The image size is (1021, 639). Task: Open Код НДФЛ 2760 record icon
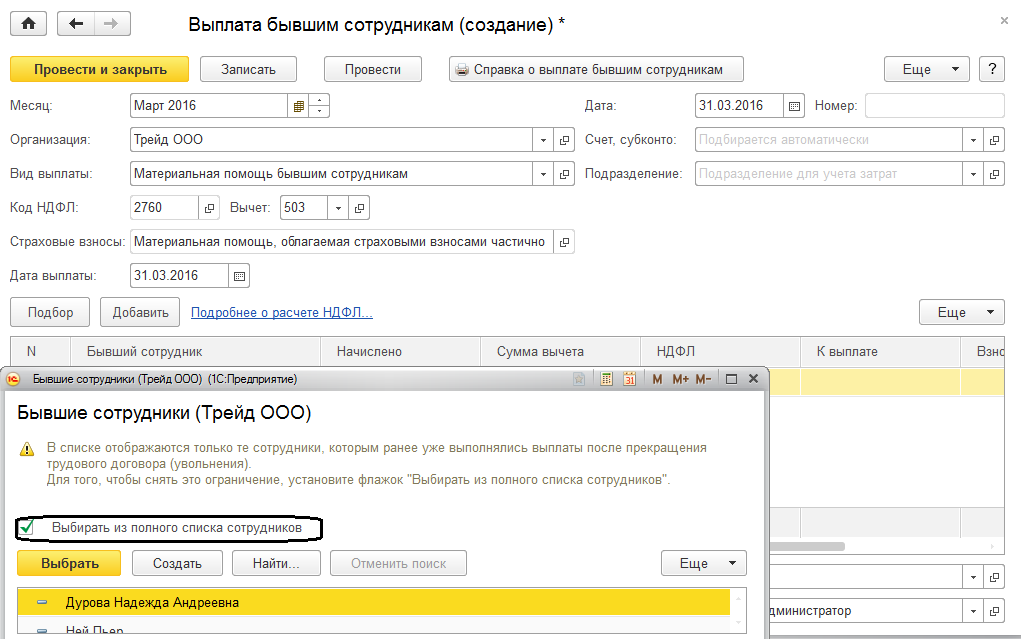pos(210,208)
